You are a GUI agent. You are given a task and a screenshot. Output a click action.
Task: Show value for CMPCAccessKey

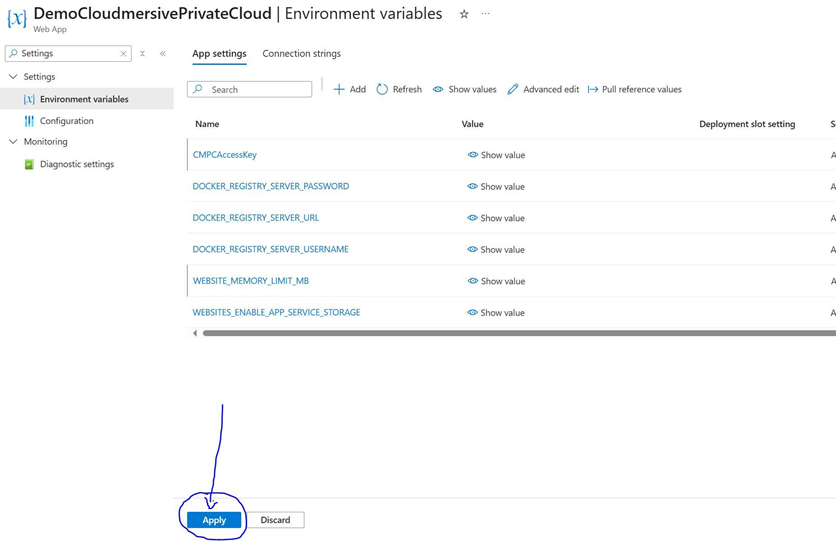click(496, 155)
